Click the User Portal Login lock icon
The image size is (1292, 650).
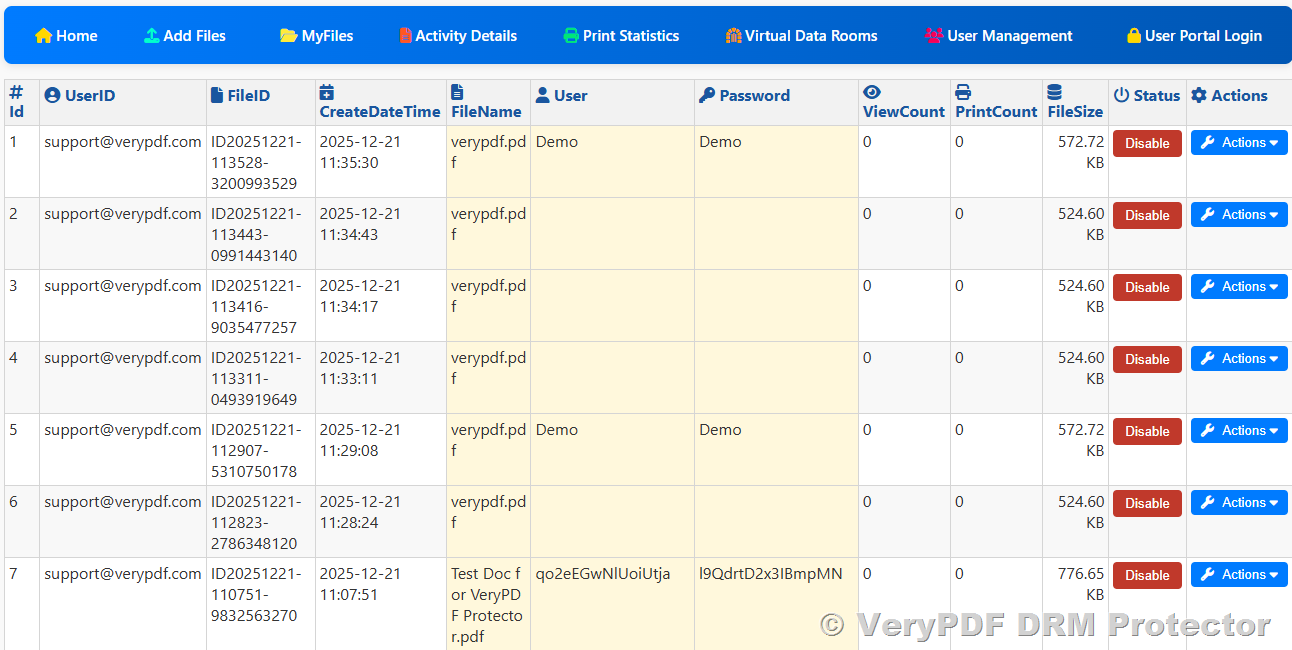(x=1134, y=36)
